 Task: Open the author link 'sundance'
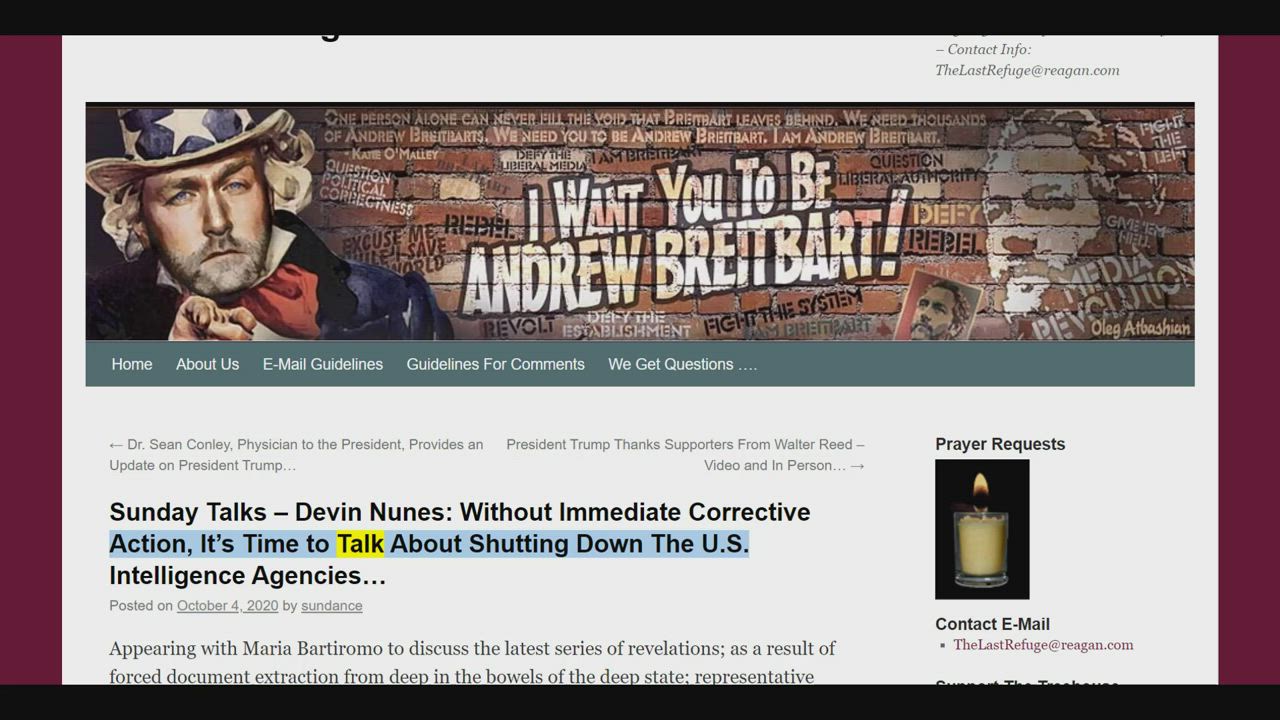coord(331,606)
